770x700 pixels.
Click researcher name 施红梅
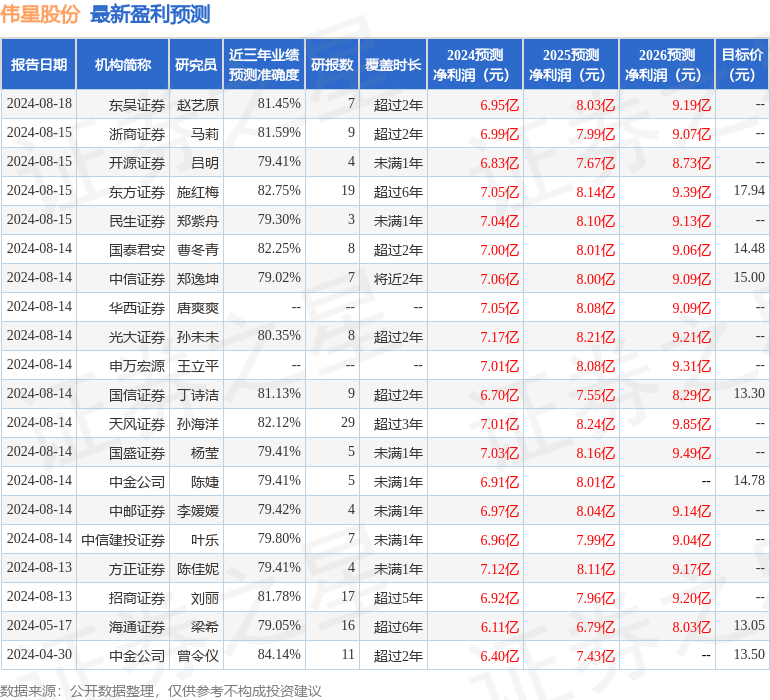[198, 192]
